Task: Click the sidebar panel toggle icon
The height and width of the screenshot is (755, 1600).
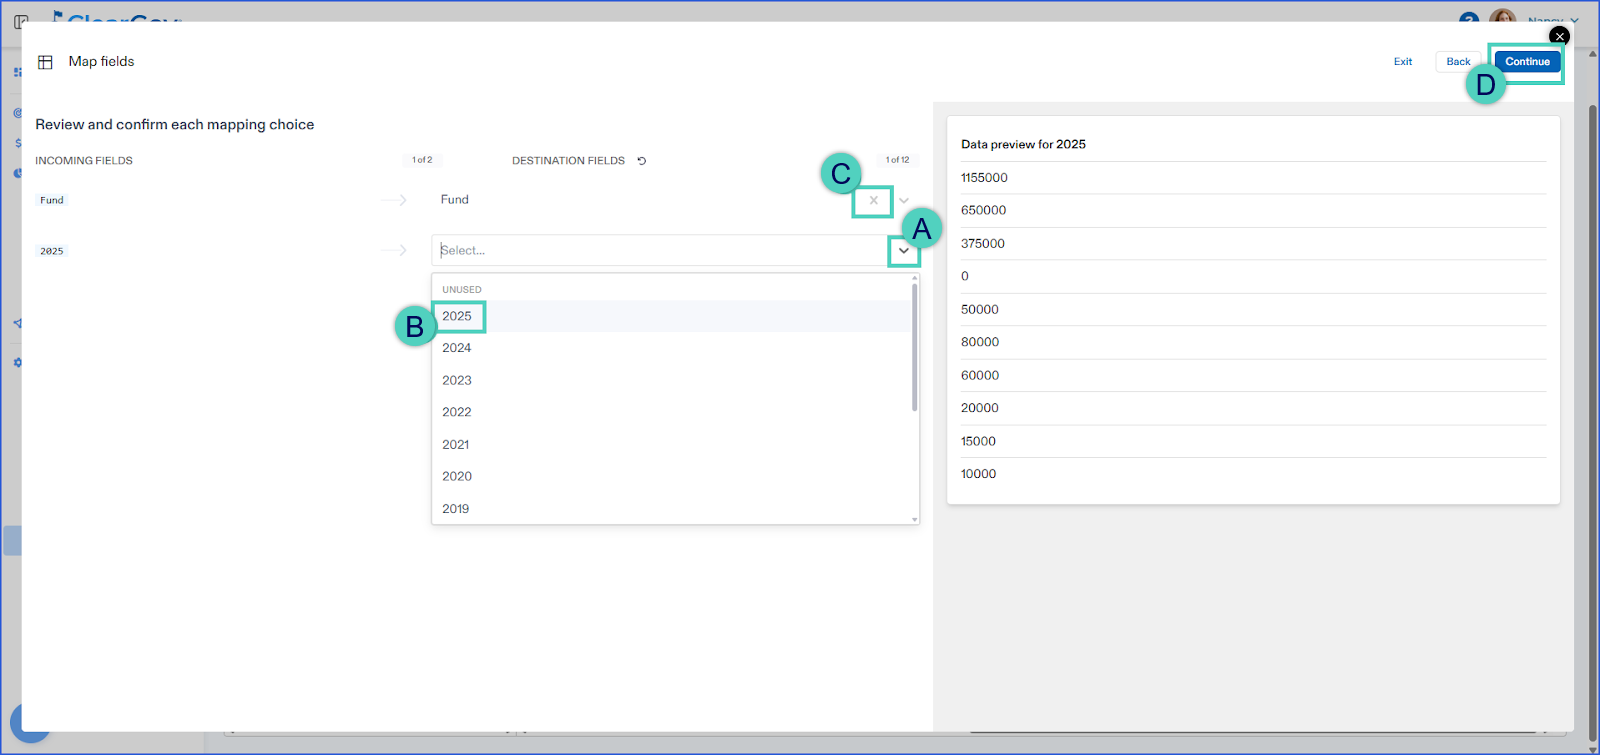Action: [x=21, y=21]
